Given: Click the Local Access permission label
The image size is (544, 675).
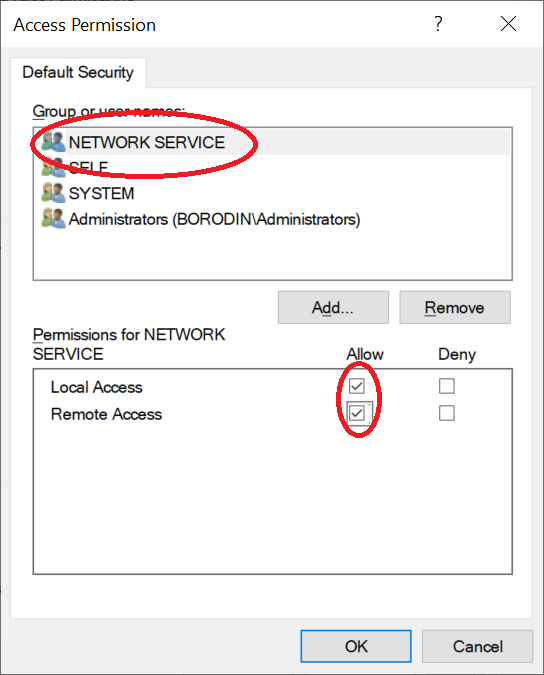Looking at the screenshot, I should click(96, 387).
